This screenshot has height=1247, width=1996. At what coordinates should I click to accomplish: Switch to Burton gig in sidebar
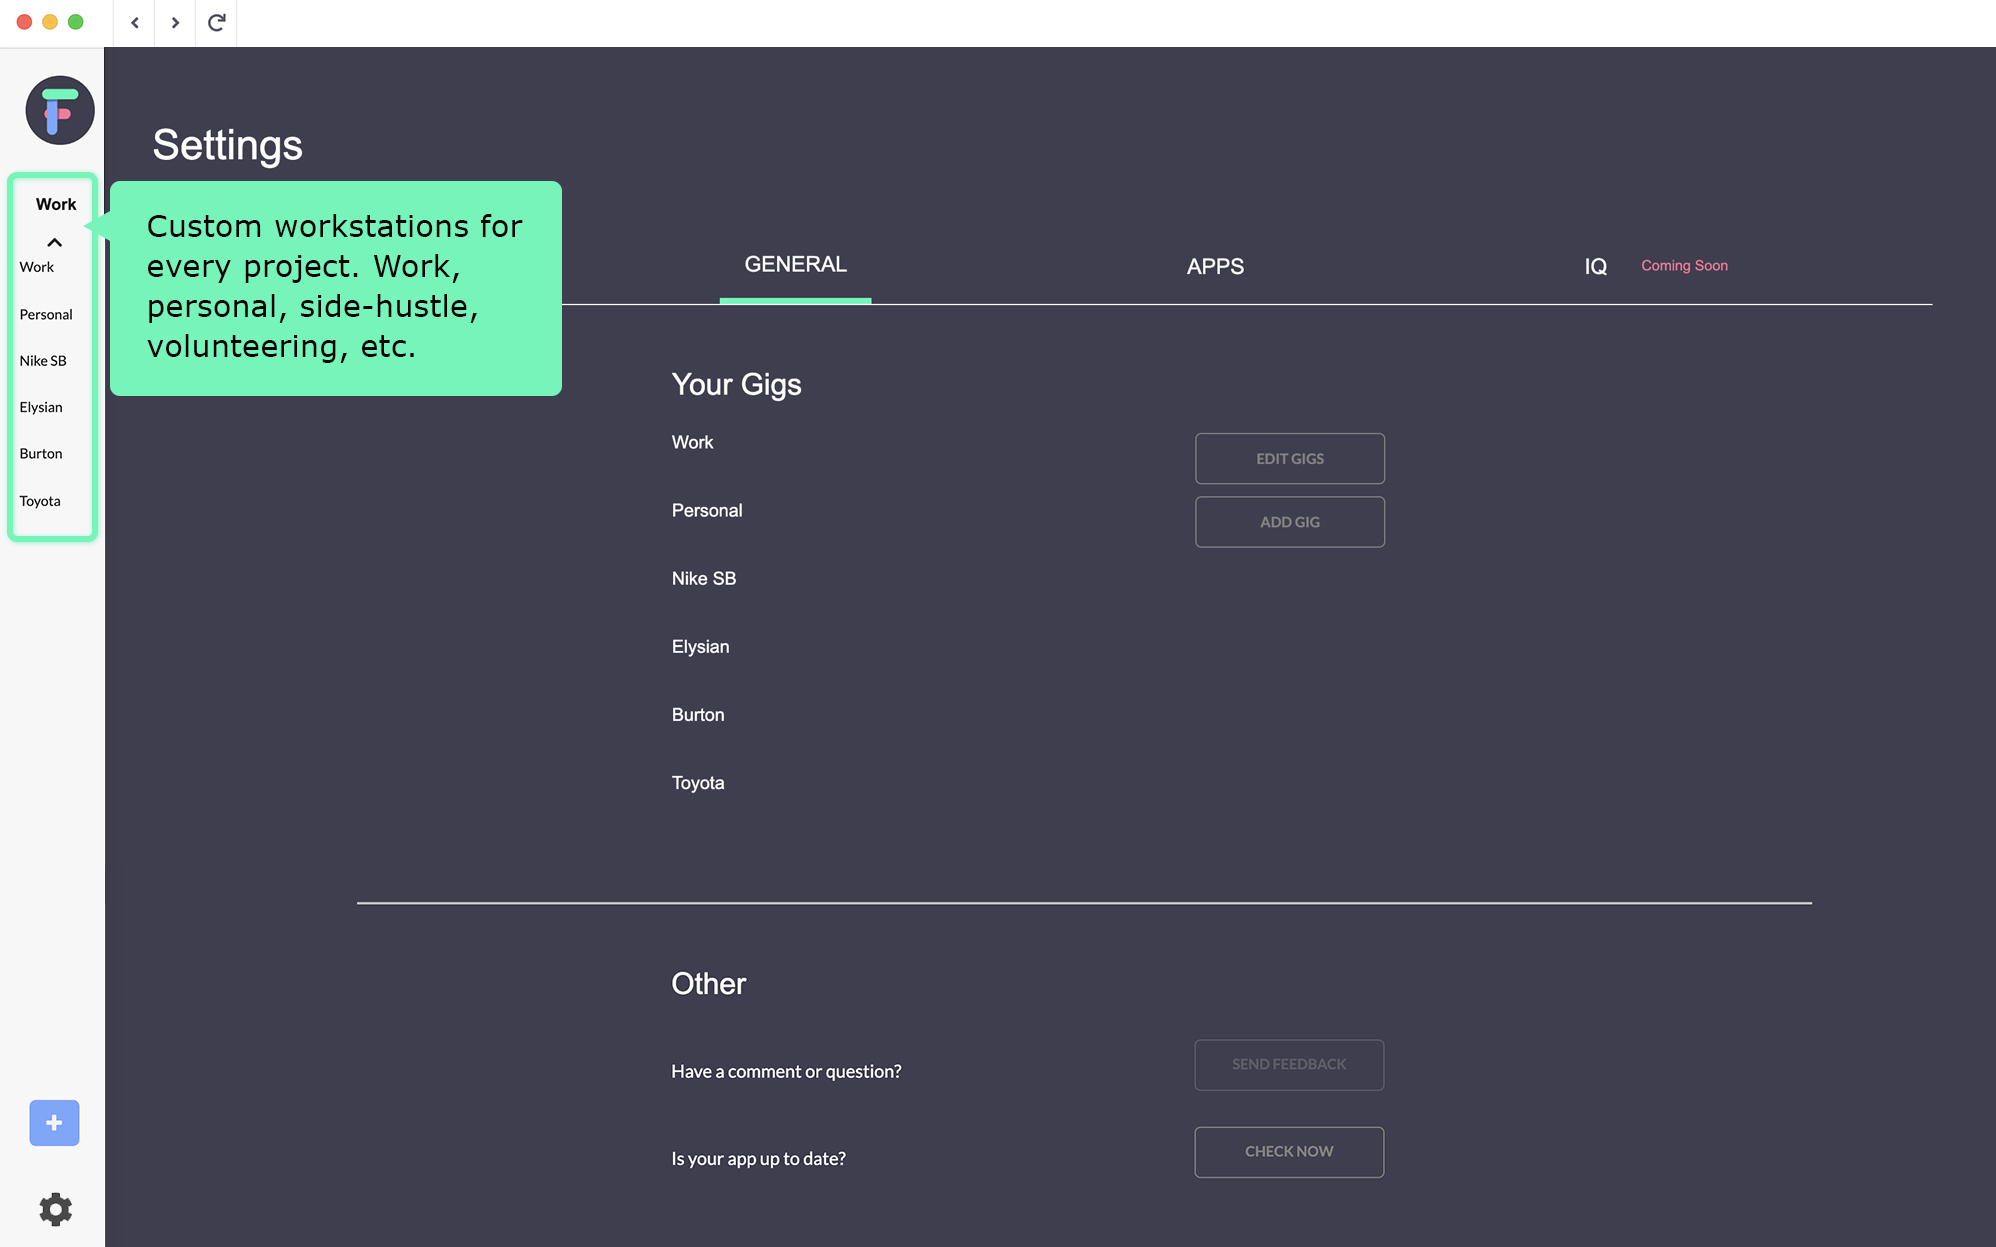(x=41, y=454)
